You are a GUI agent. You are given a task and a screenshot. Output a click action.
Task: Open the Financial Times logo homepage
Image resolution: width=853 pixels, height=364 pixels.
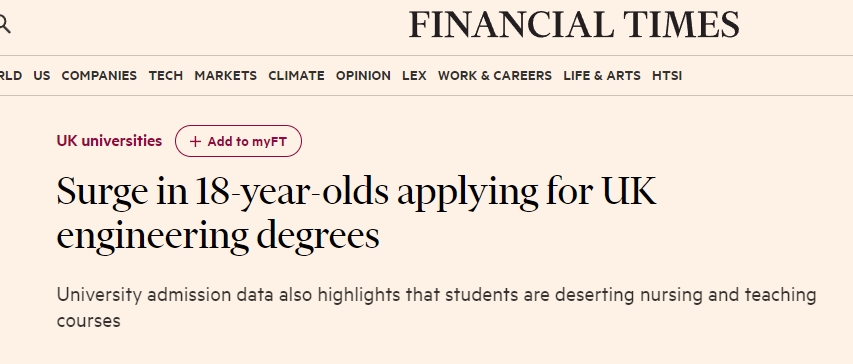(x=574, y=25)
